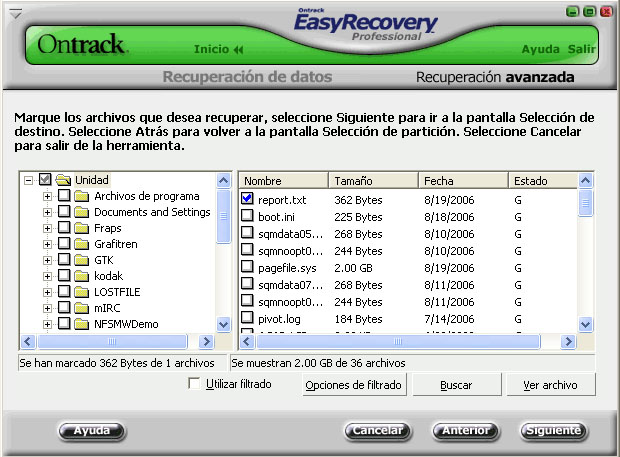Click the folder tree vertical scrollbar thumb
620x457 pixels.
(223, 216)
